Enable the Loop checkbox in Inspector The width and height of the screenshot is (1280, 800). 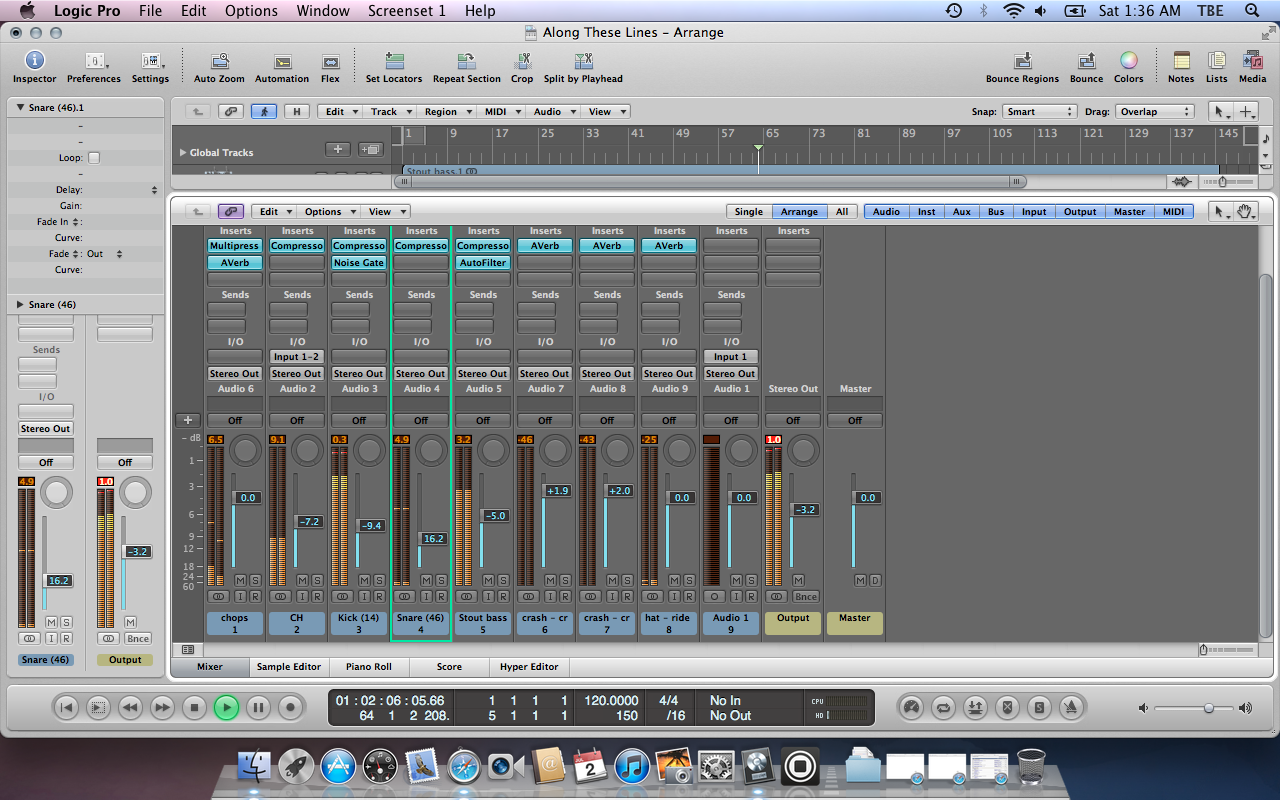point(94,158)
